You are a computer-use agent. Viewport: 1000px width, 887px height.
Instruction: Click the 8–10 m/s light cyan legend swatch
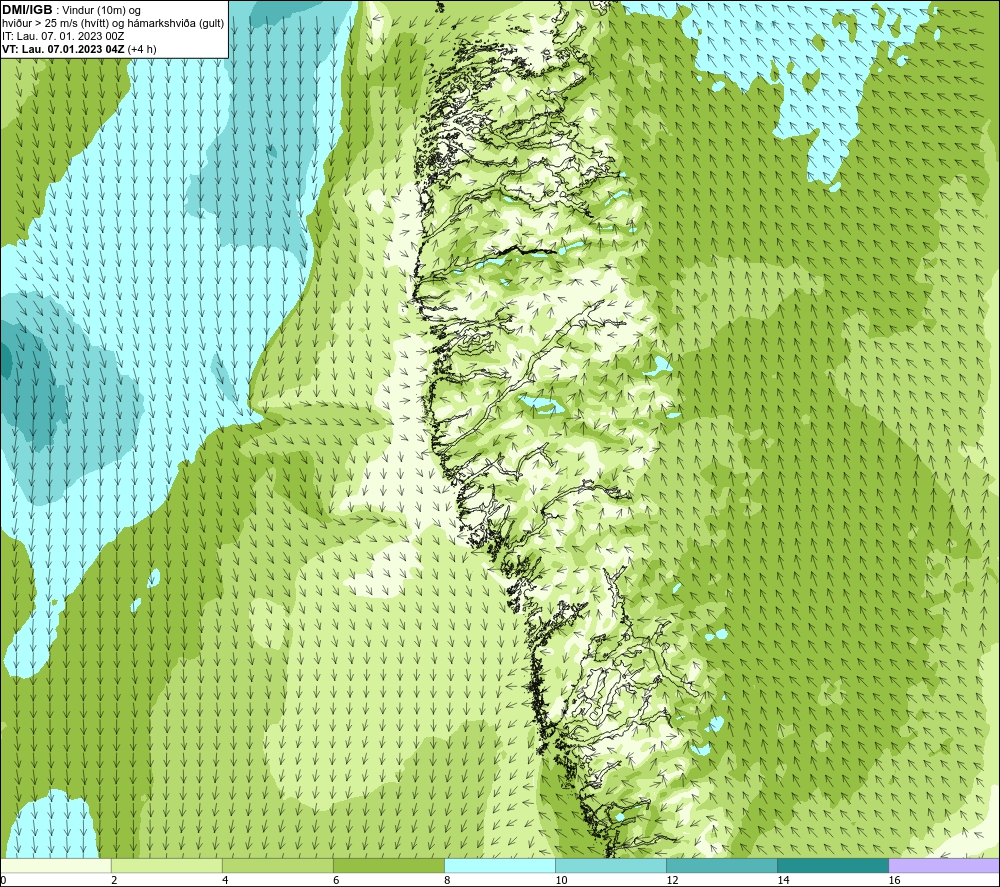[500, 865]
